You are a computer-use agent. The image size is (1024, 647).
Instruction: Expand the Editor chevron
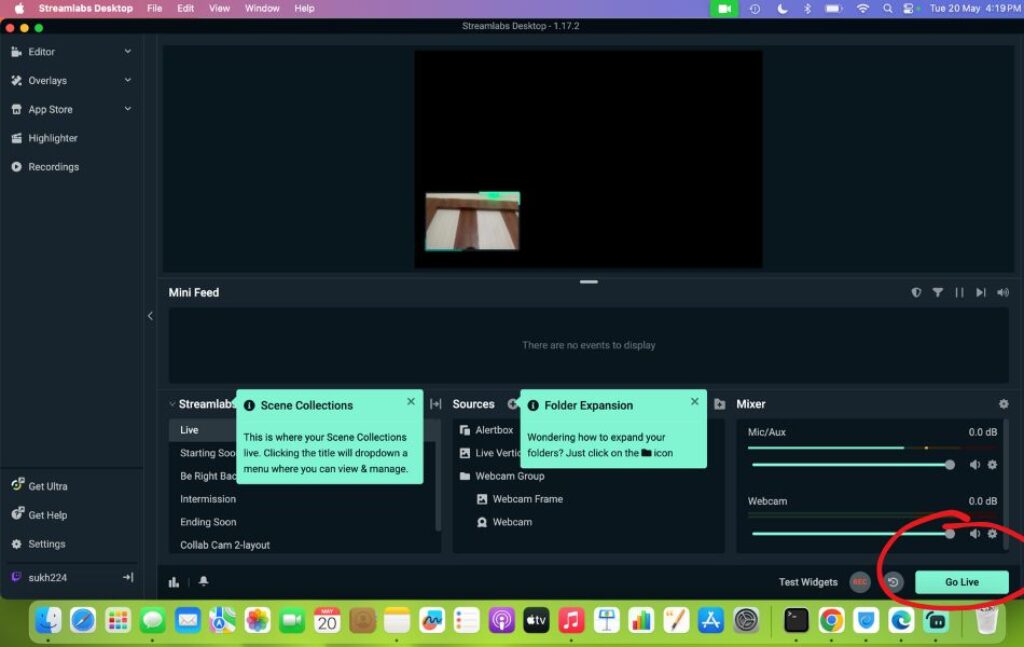coord(128,51)
